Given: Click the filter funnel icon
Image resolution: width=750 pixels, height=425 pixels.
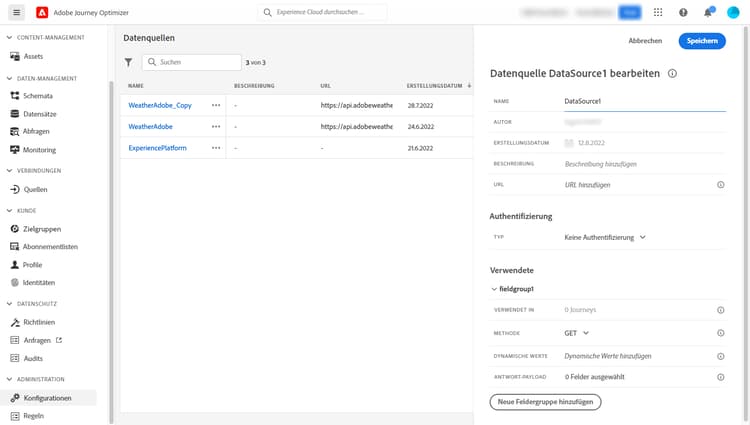Looking at the screenshot, I should click(128, 62).
